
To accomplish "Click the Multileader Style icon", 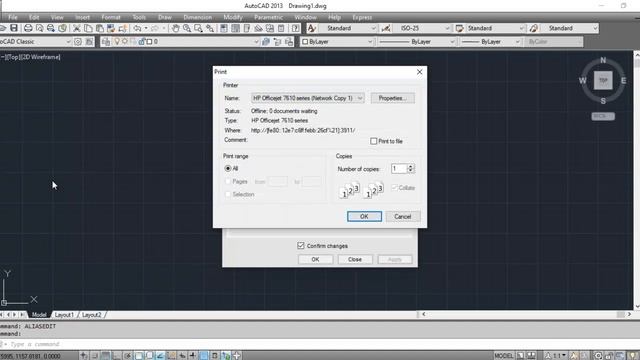I will [533, 28].
